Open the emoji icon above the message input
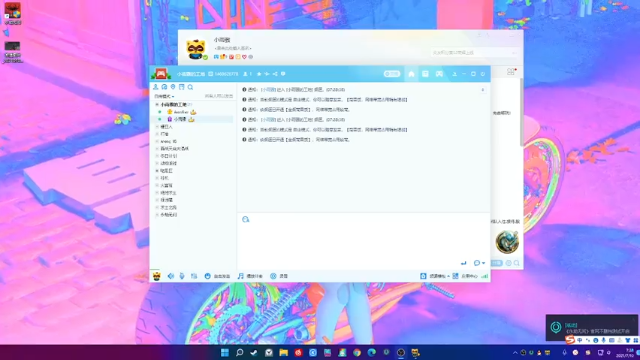Viewport: 640px width, 360px height. click(245, 220)
